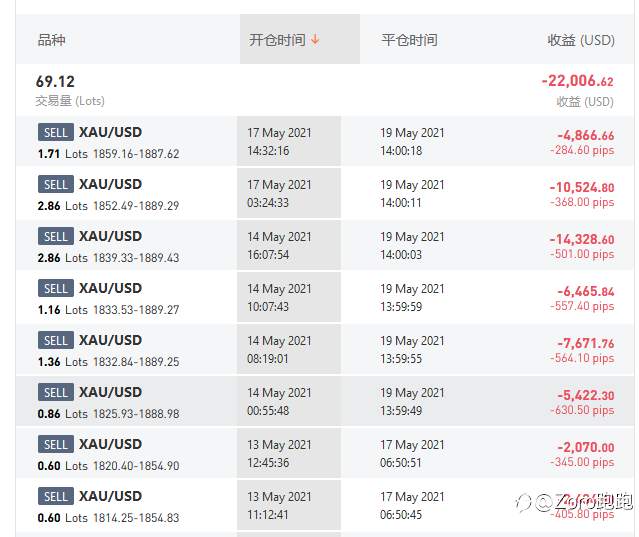Click the 开仓时间 sort arrow icon
639x537 pixels.
[316, 40]
